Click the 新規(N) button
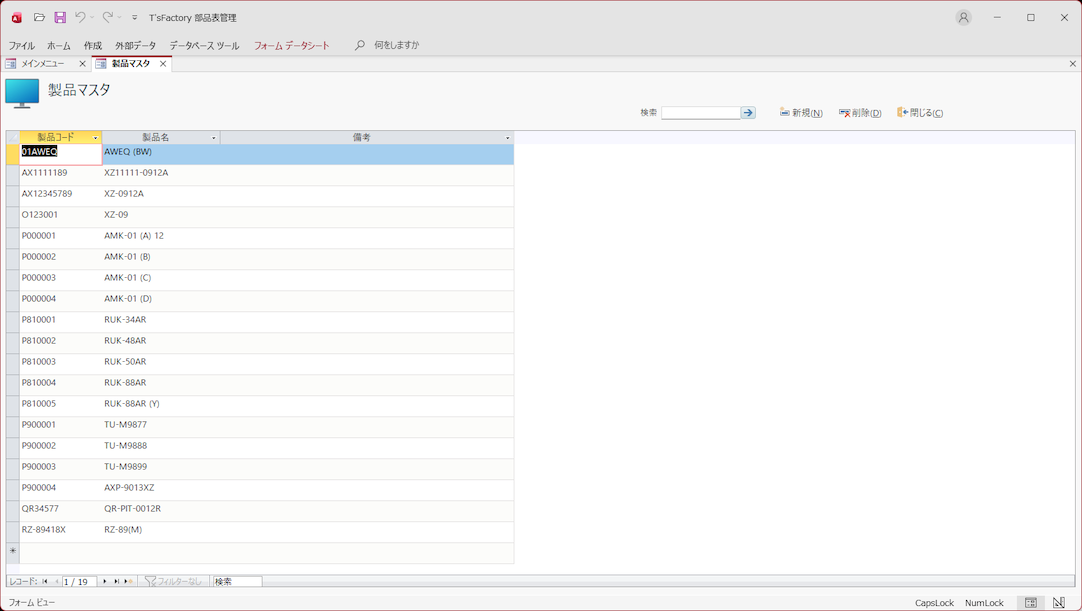1082x611 pixels. [801, 113]
